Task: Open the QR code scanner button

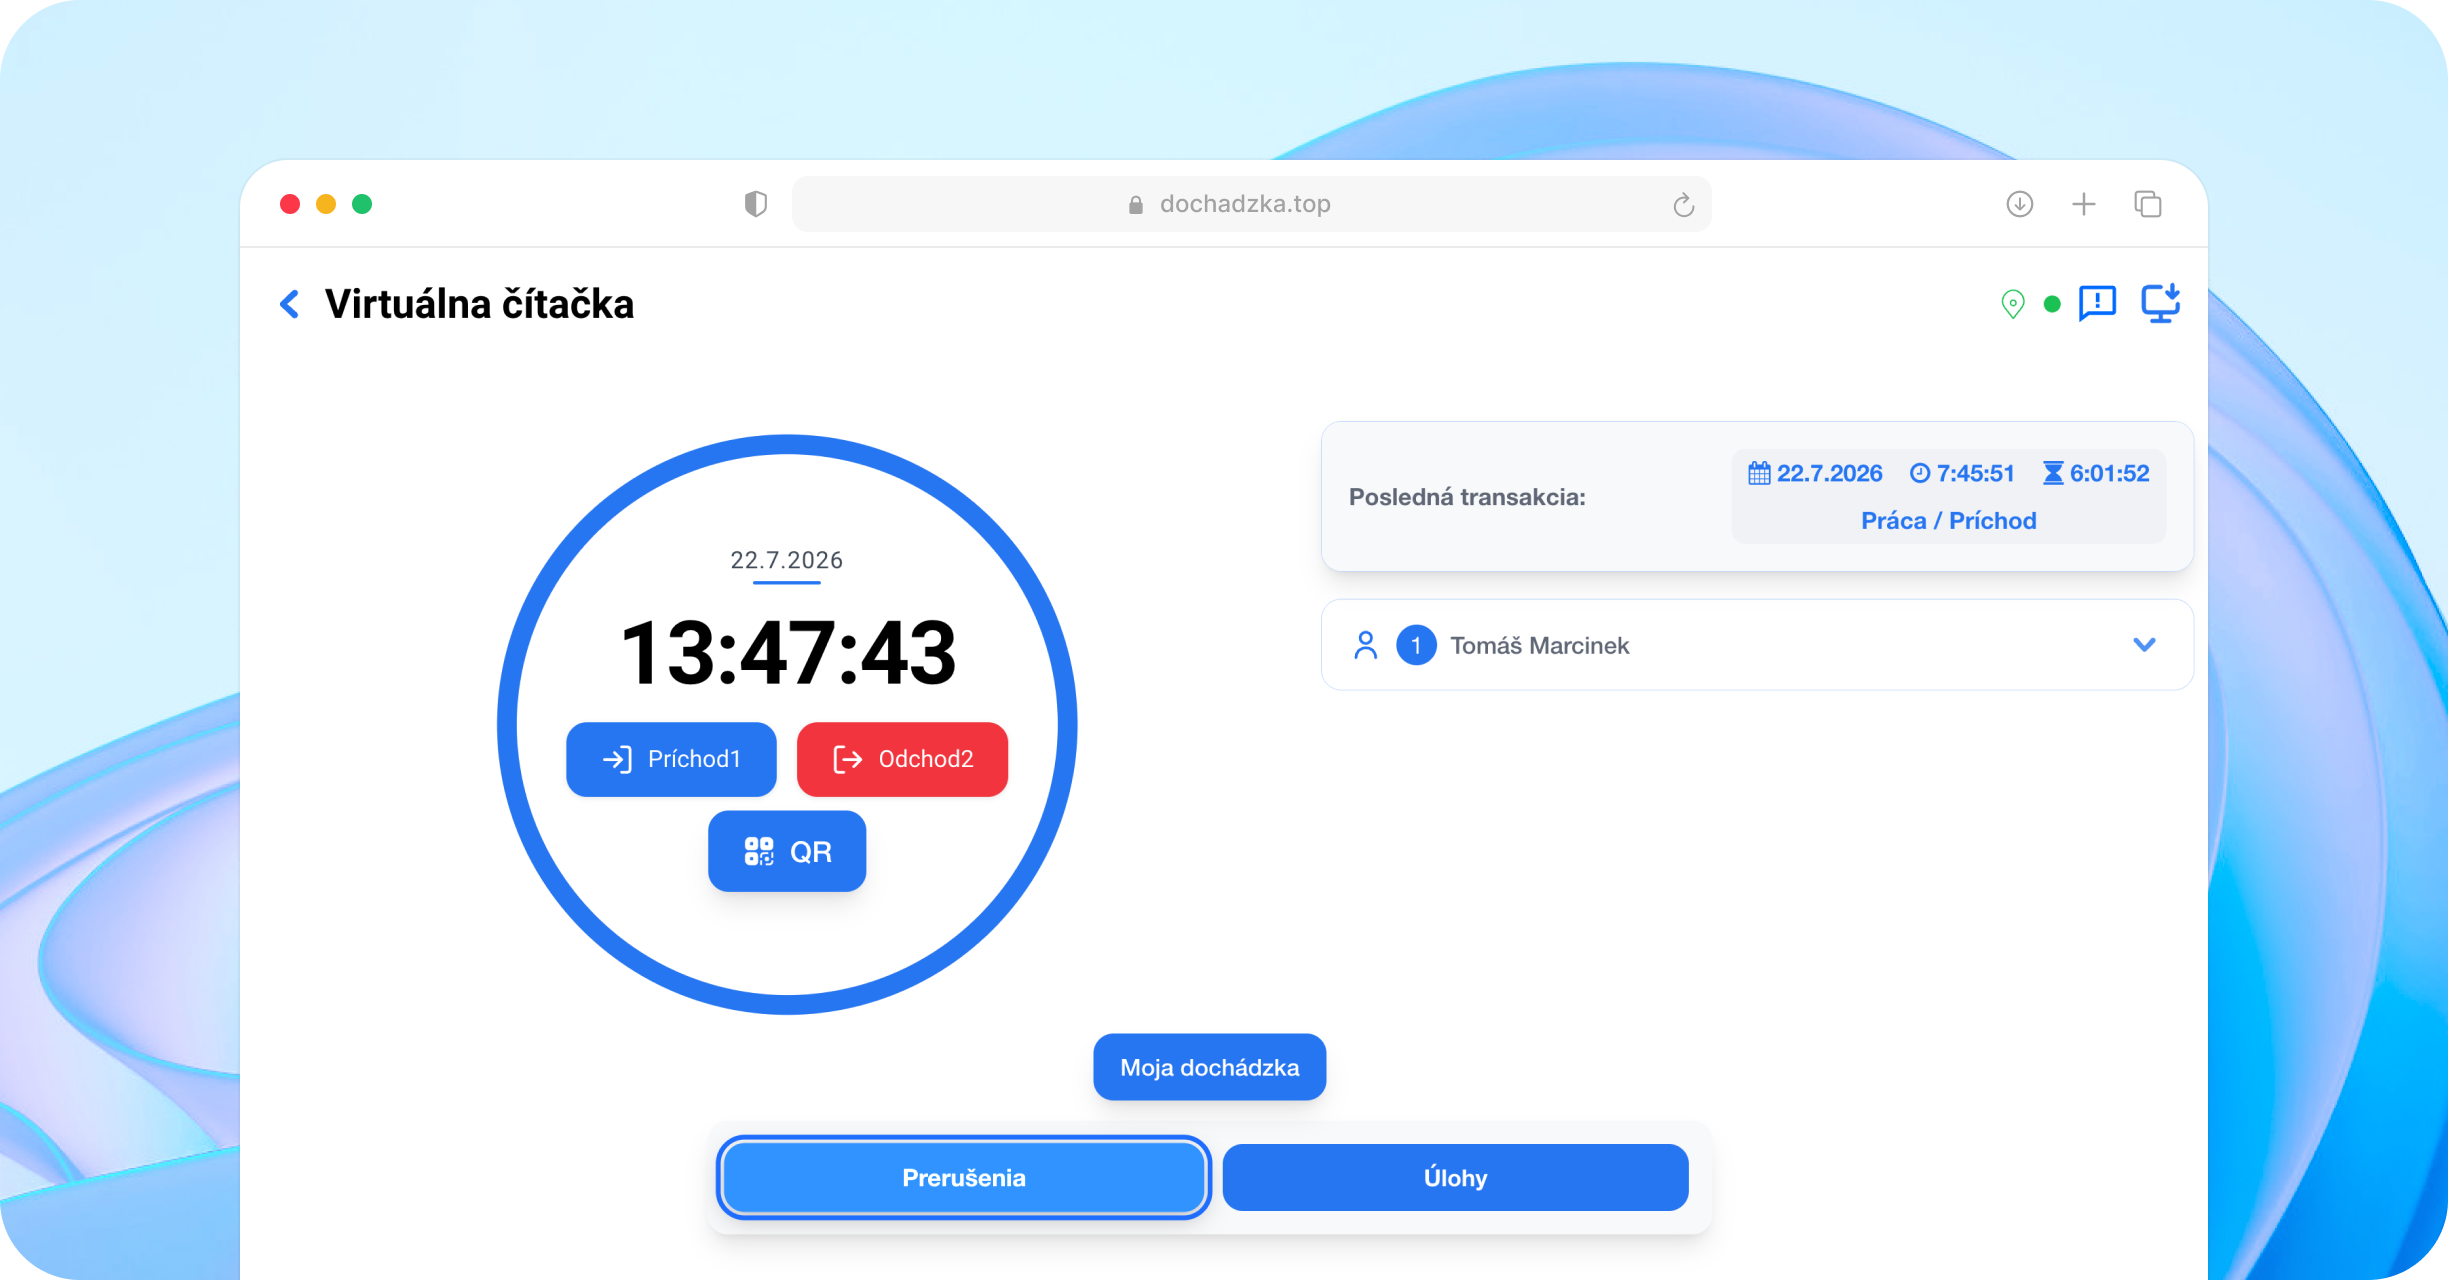Action: (x=787, y=851)
